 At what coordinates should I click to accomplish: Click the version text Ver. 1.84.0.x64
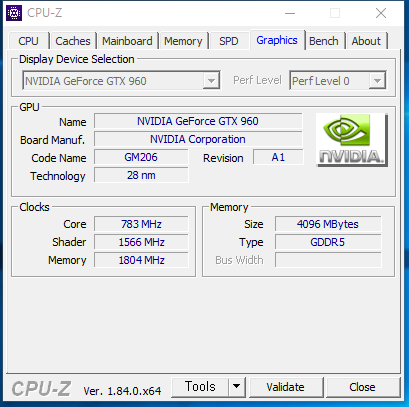tap(122, 391)
